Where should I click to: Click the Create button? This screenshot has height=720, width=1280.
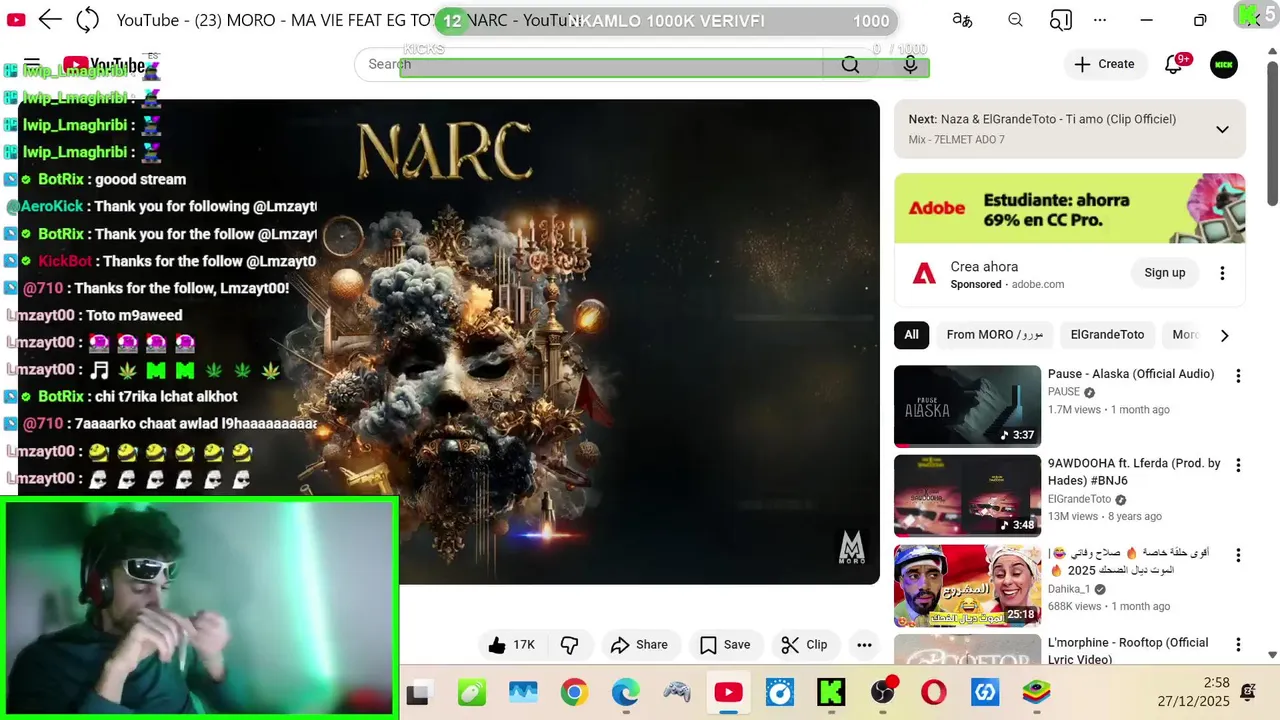[1104, 64]
